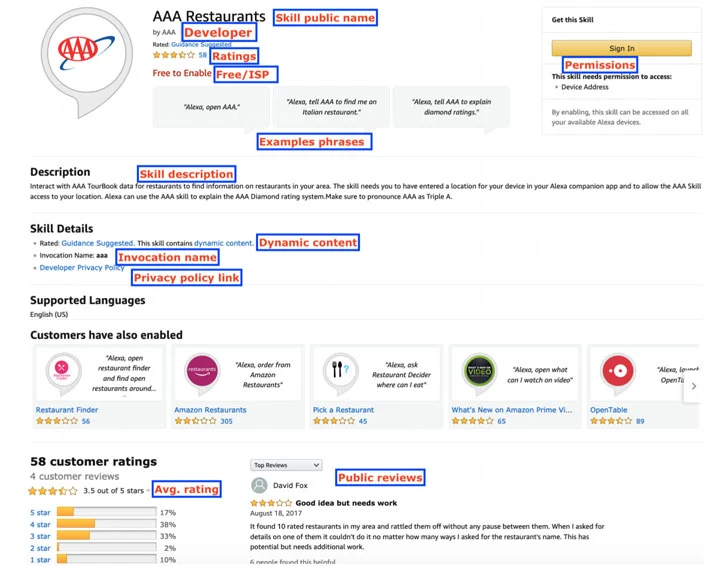Open the What's New on Video icon
Viewport: 728px width, 566px height.
click(x=479, y=371)
